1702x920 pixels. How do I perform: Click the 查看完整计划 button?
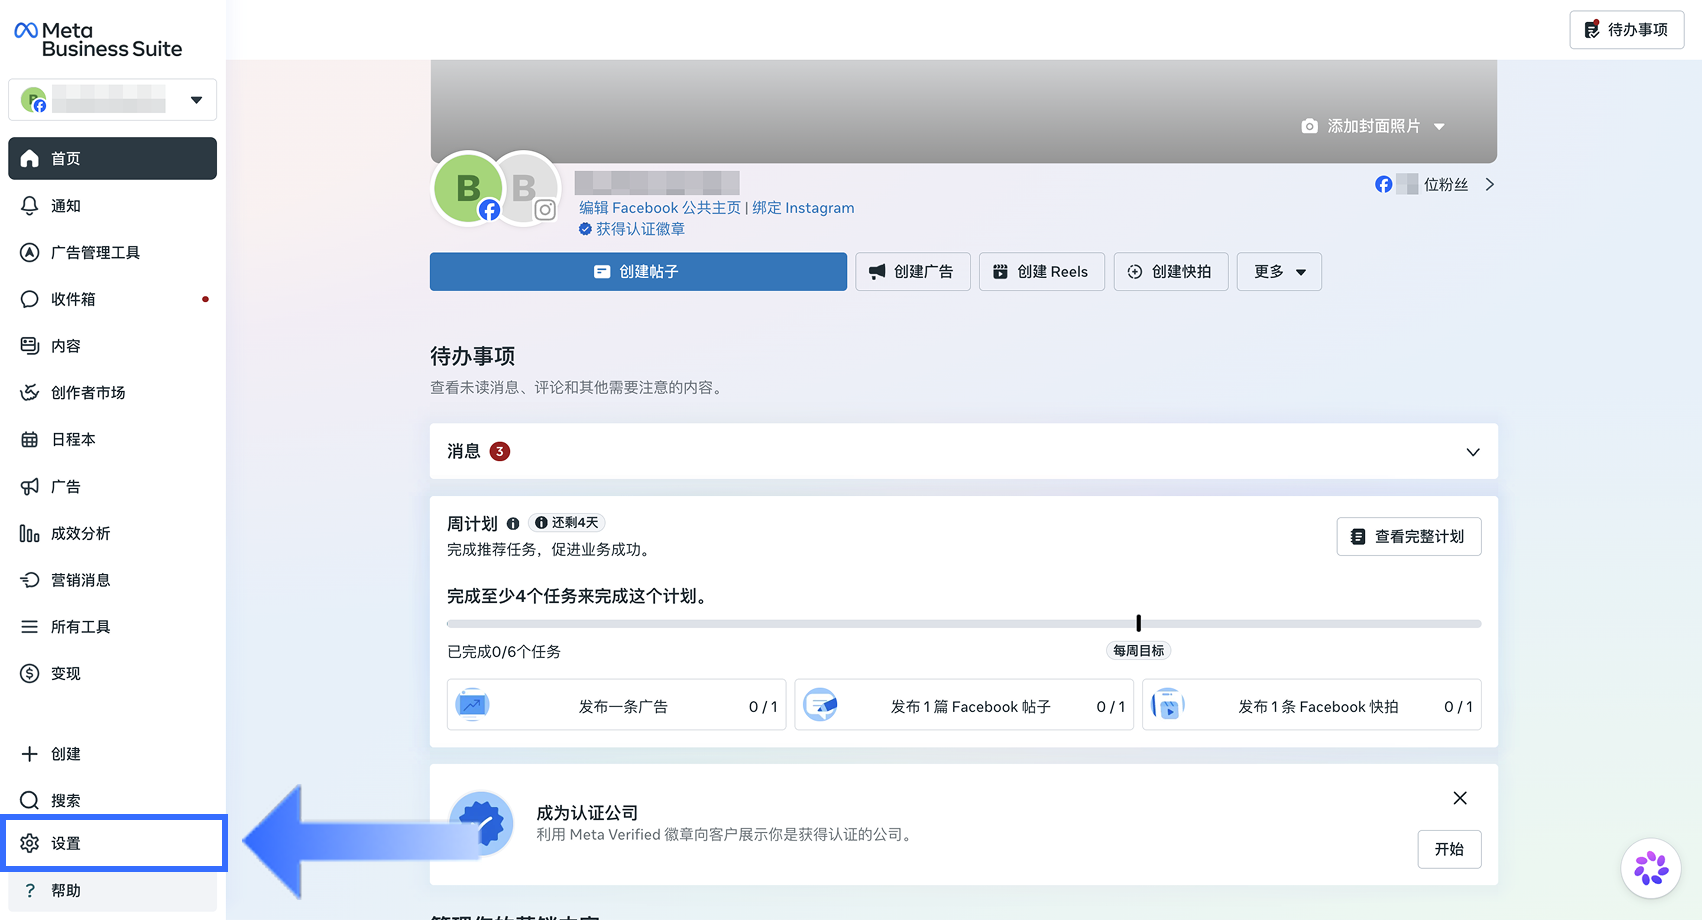coord(1409,537)
